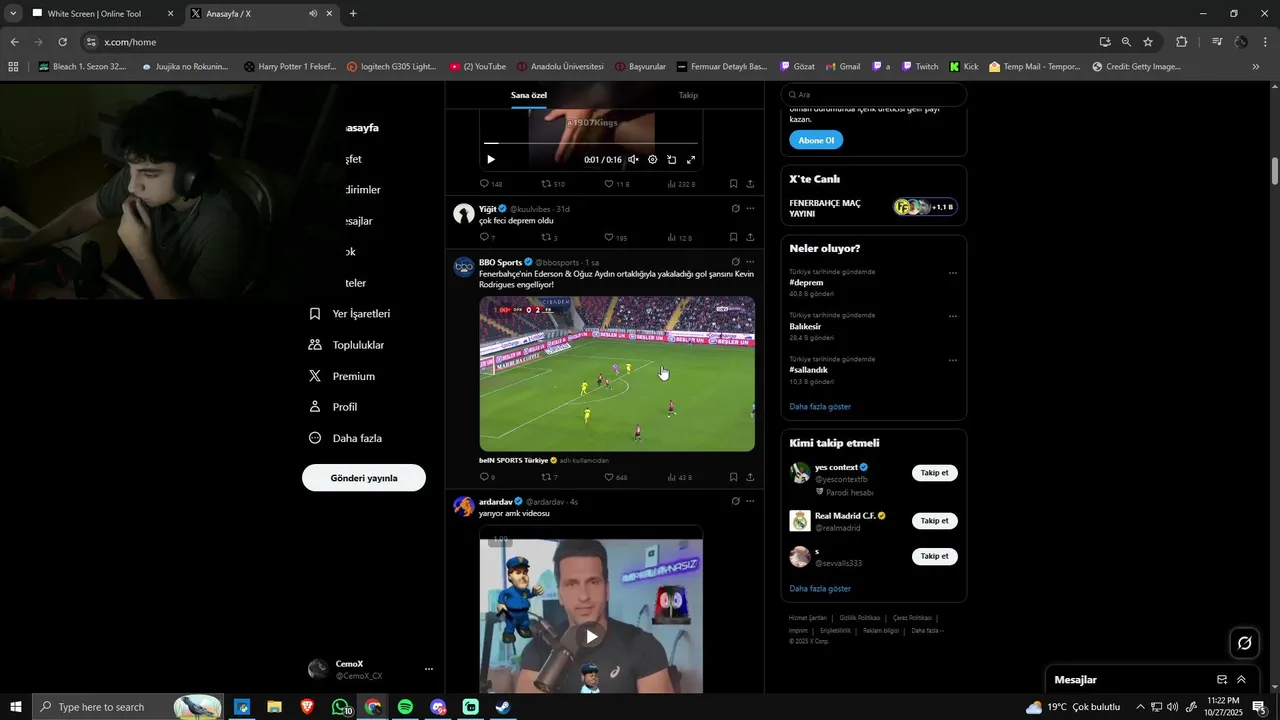Go to Profil page

332,407
